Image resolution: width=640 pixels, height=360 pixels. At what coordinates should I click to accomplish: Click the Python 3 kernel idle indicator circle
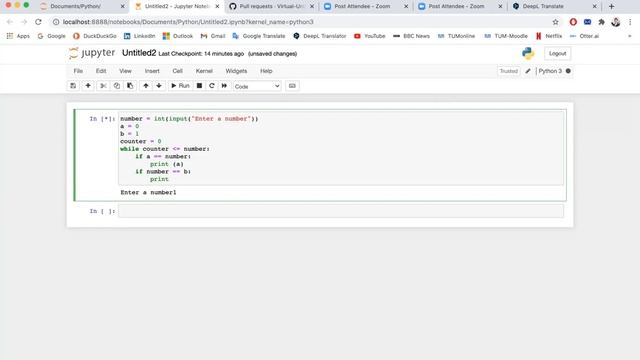click(568, 71)
